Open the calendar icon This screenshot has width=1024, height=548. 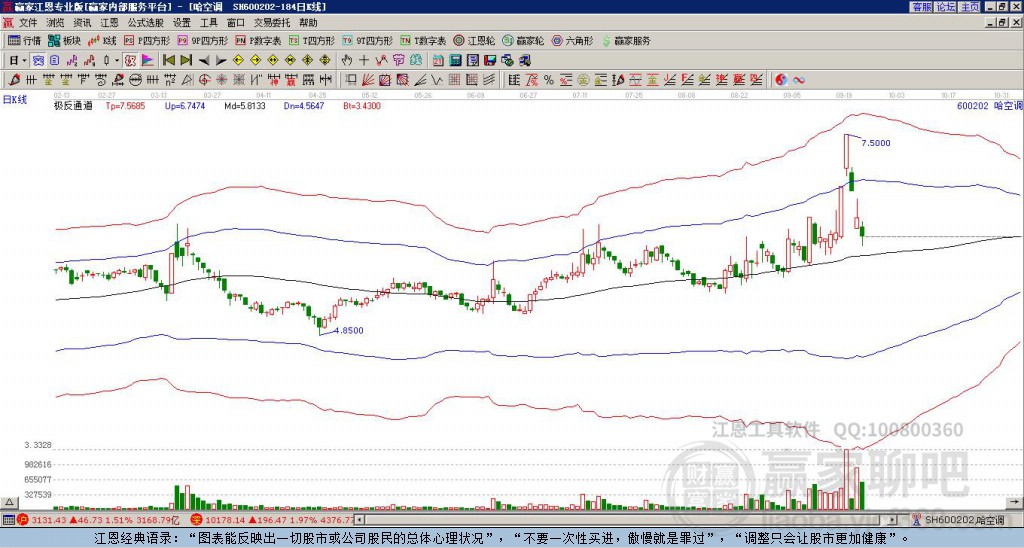[438, 61]
